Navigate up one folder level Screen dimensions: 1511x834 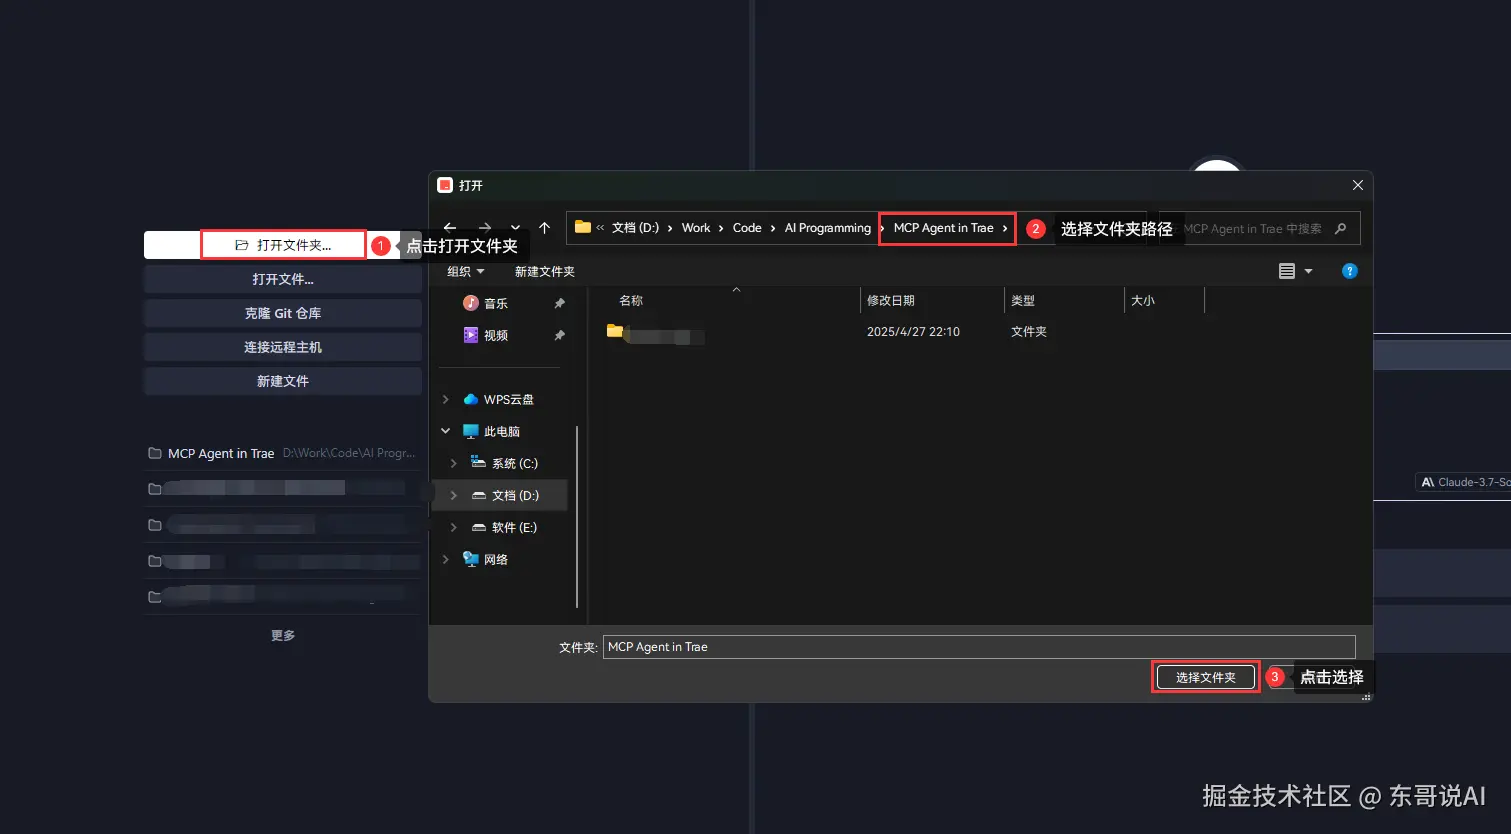point(545,228)
